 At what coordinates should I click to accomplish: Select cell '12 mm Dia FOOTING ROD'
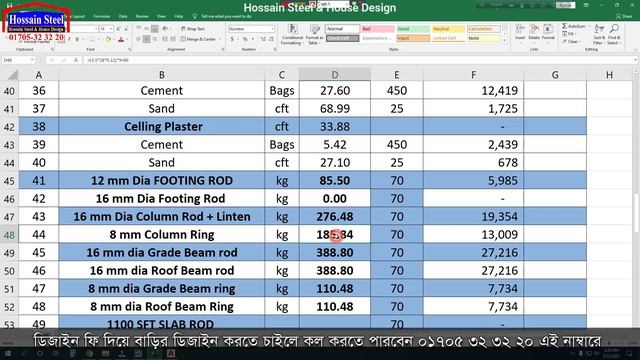coord(162,181)
